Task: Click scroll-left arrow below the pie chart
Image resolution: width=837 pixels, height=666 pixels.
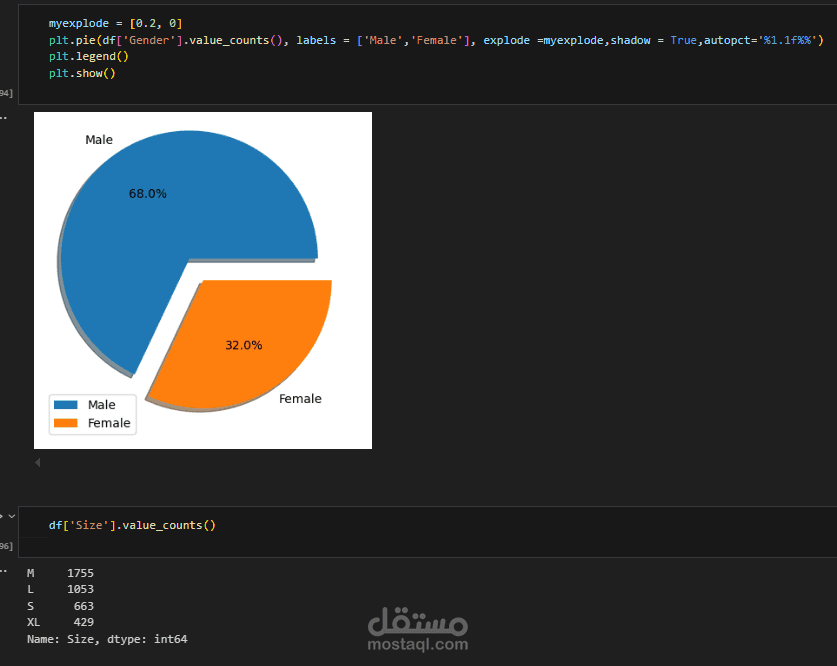Action: (x=38, y=463)
